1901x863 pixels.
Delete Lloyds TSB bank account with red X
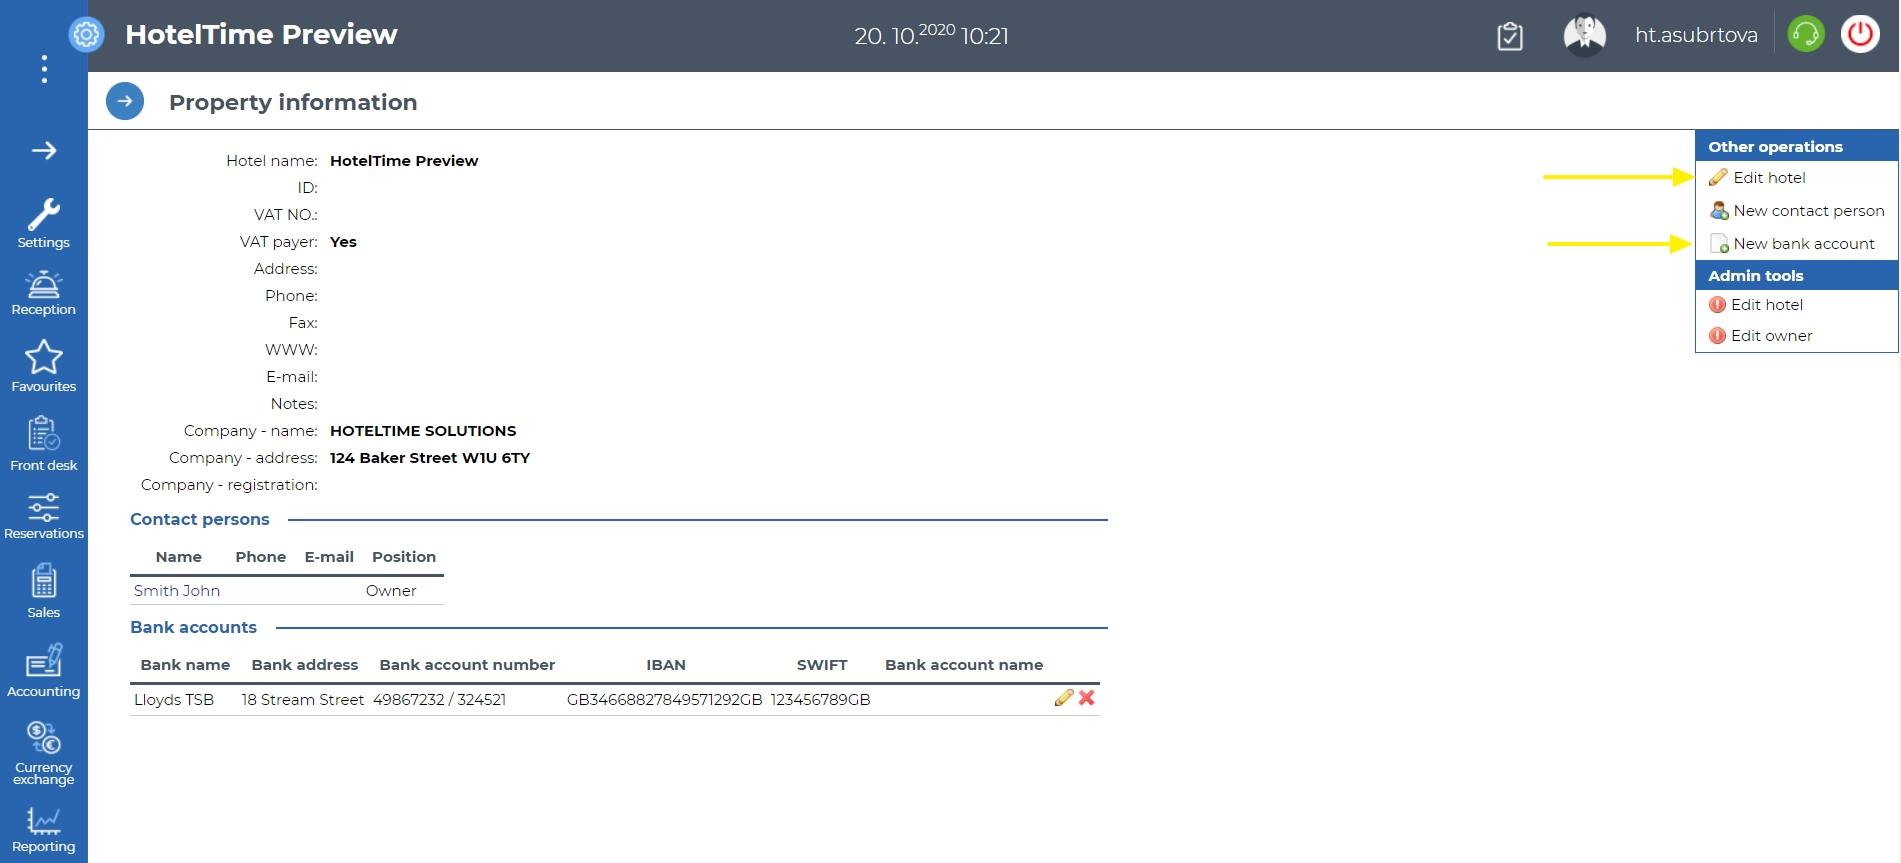click(1086, 698)
